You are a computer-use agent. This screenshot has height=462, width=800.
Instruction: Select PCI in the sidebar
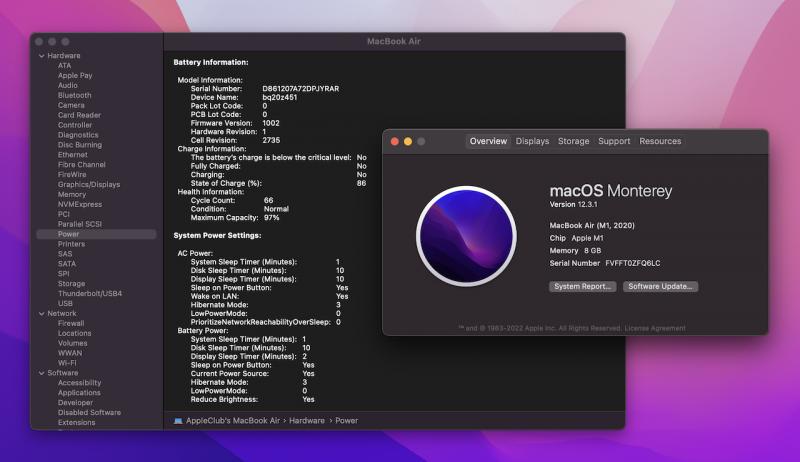pyautogui.click(x=64, y=214)
